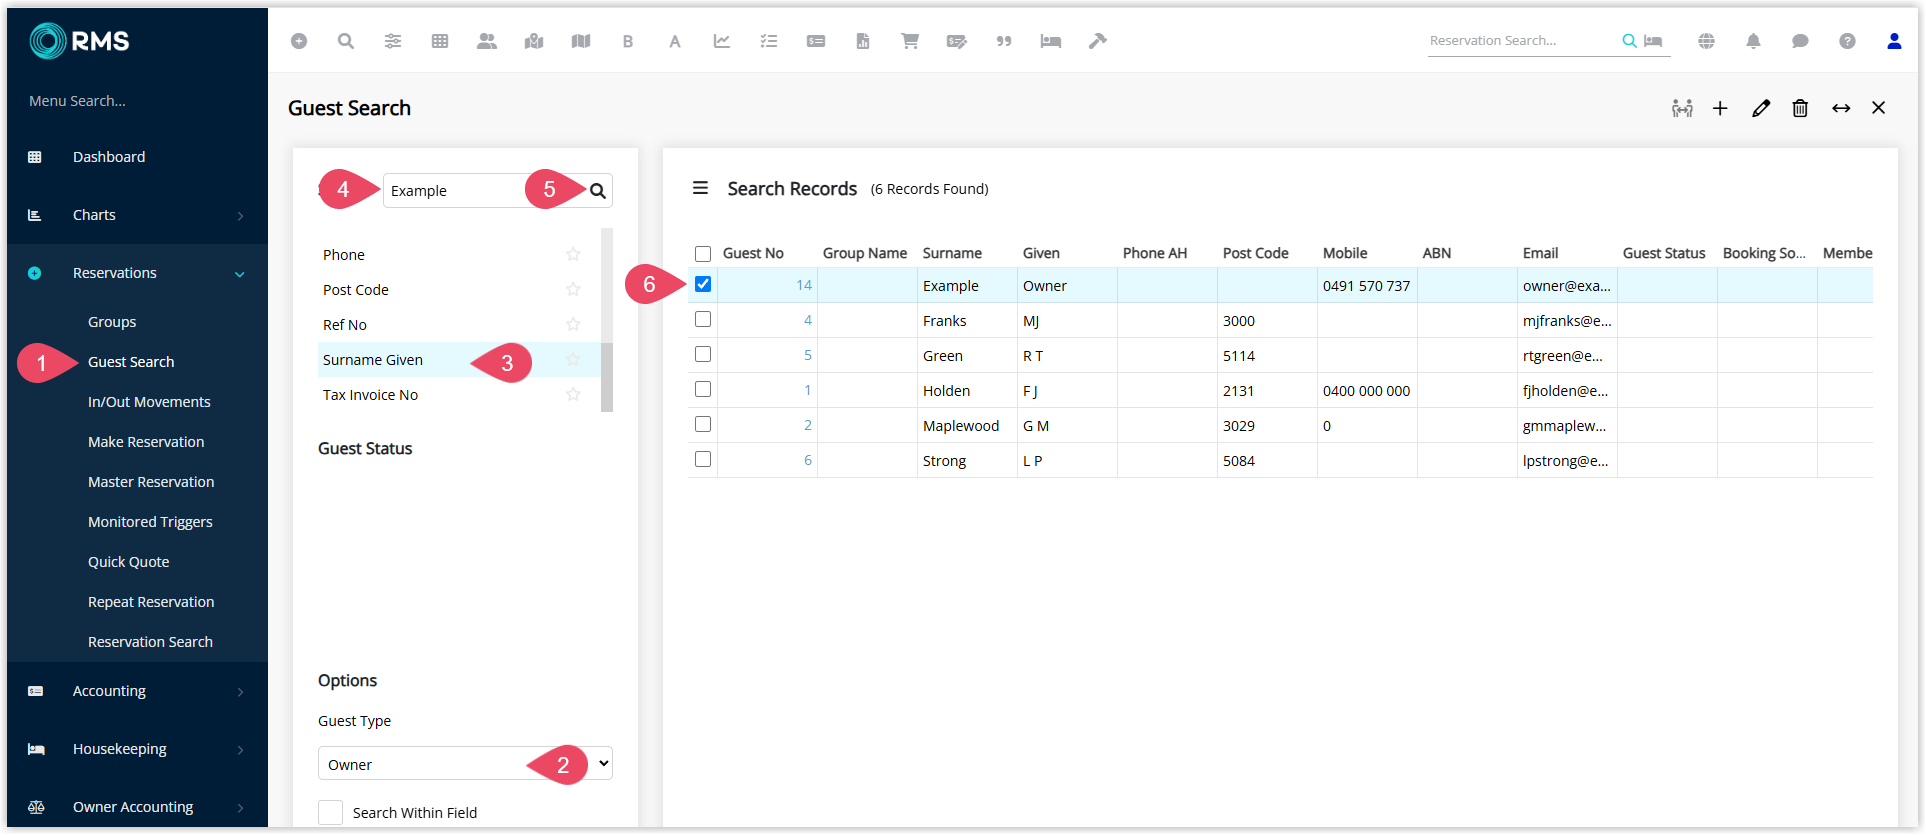Open the user profile icon
Viewport: 1926px width, 835px height.
point(1895,41)
